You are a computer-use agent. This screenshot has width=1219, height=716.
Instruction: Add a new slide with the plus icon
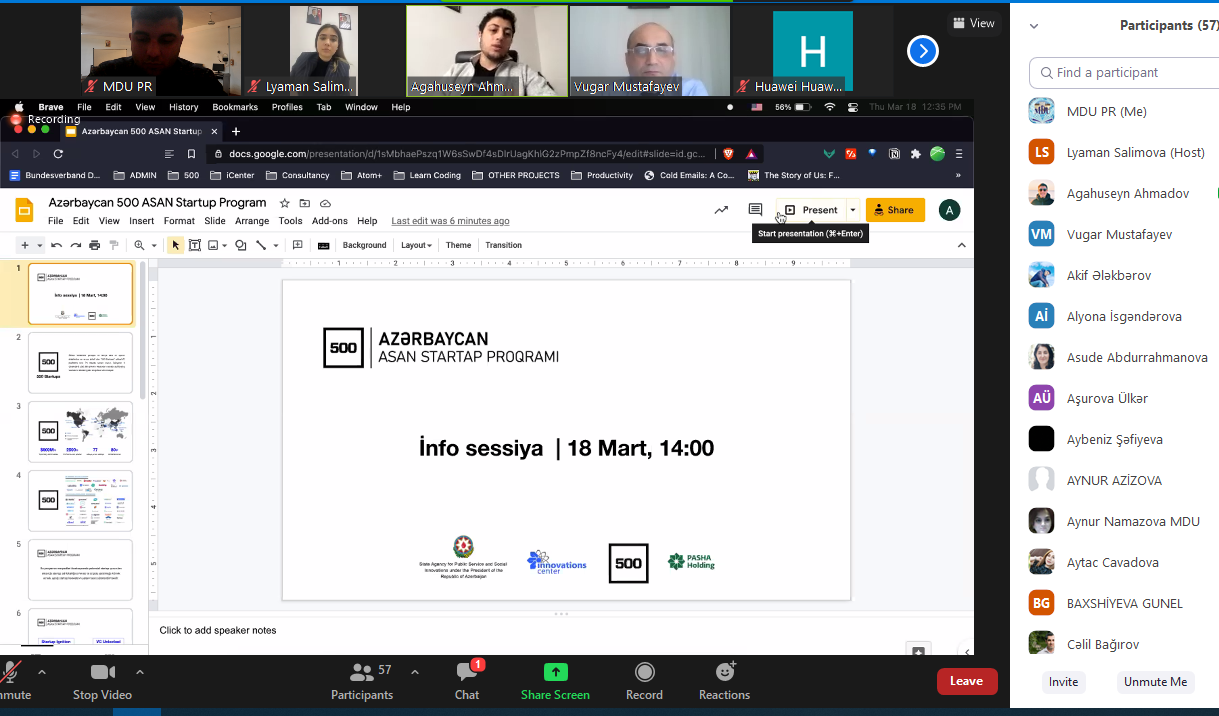point(24,245)
